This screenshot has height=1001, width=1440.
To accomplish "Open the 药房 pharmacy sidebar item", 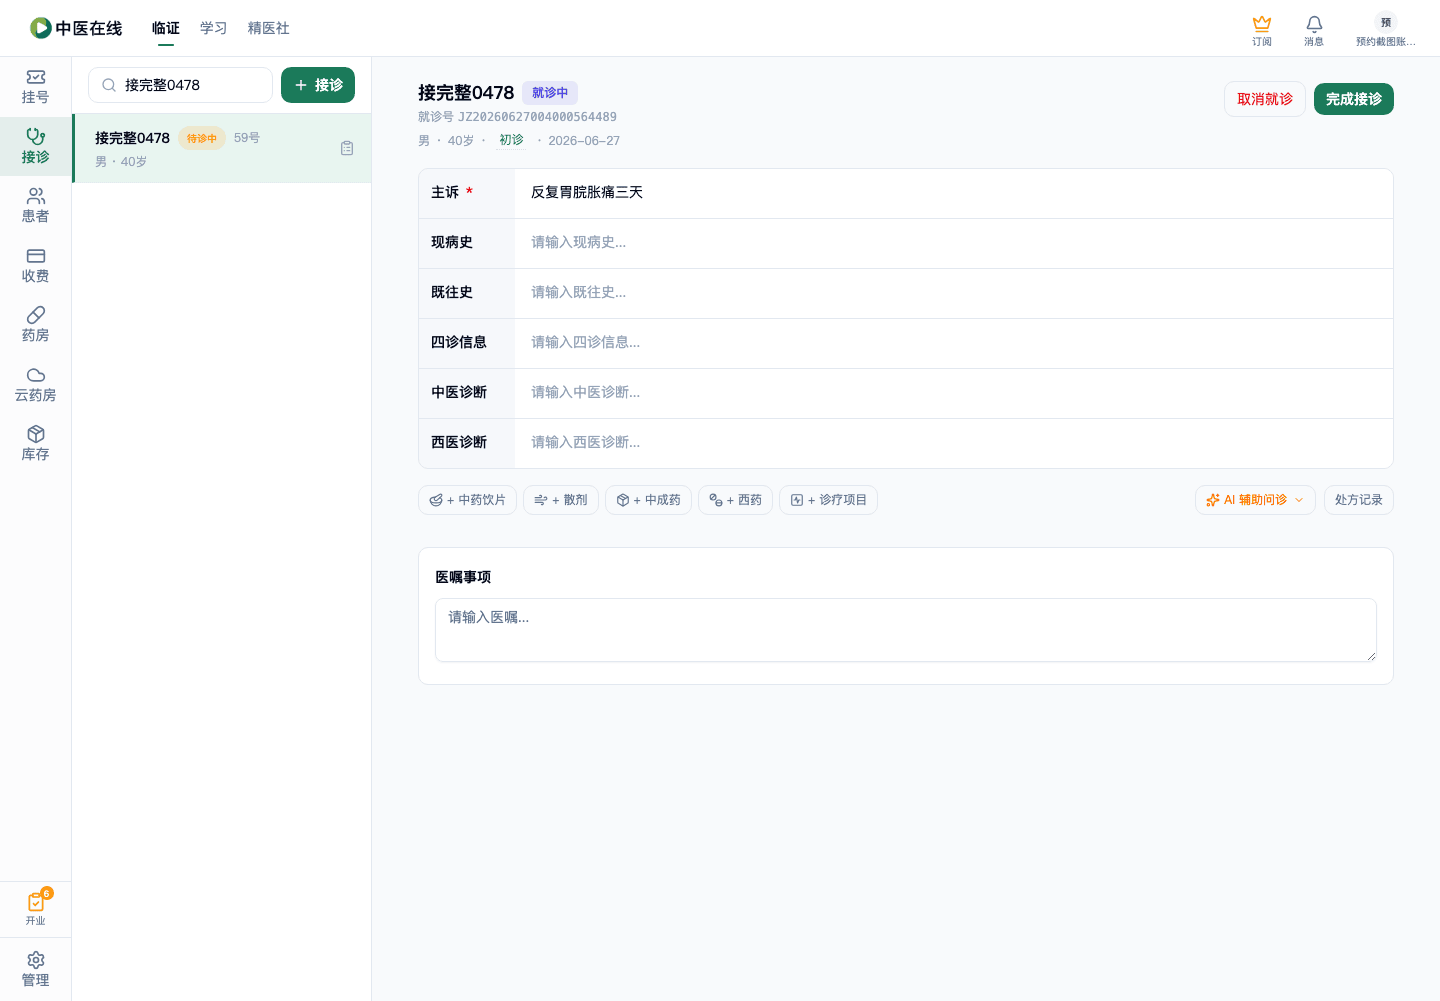I will point(36,325).
